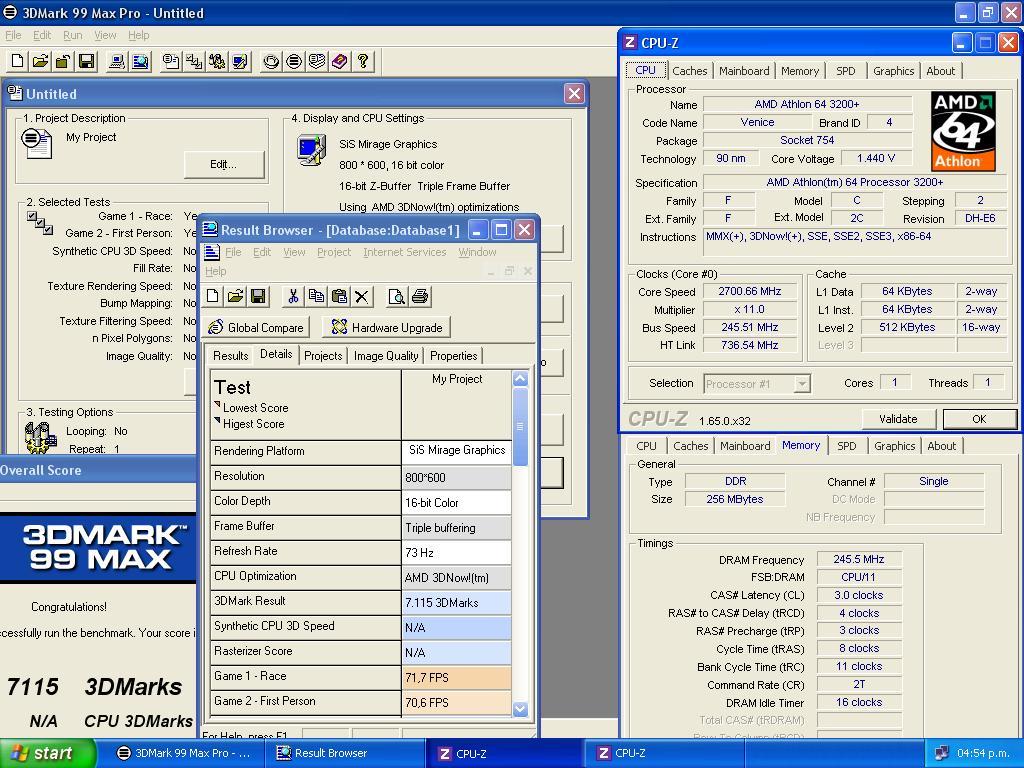Screen dimensions: 1024x768
Task: Click New project icon in 3DMark toolbar
Action: (x=18, y=61)
